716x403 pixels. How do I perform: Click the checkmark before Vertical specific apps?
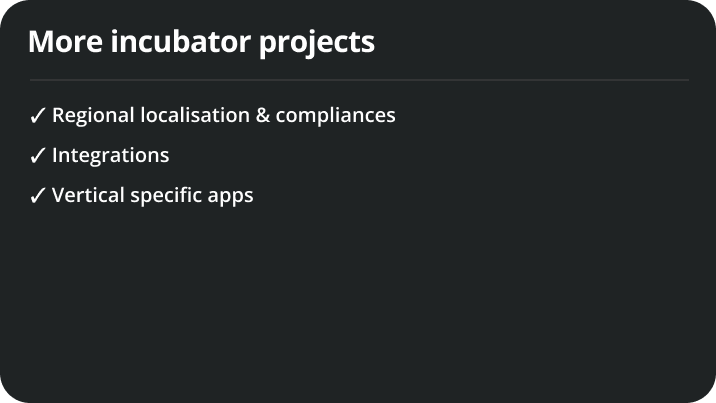pos(37,195)
